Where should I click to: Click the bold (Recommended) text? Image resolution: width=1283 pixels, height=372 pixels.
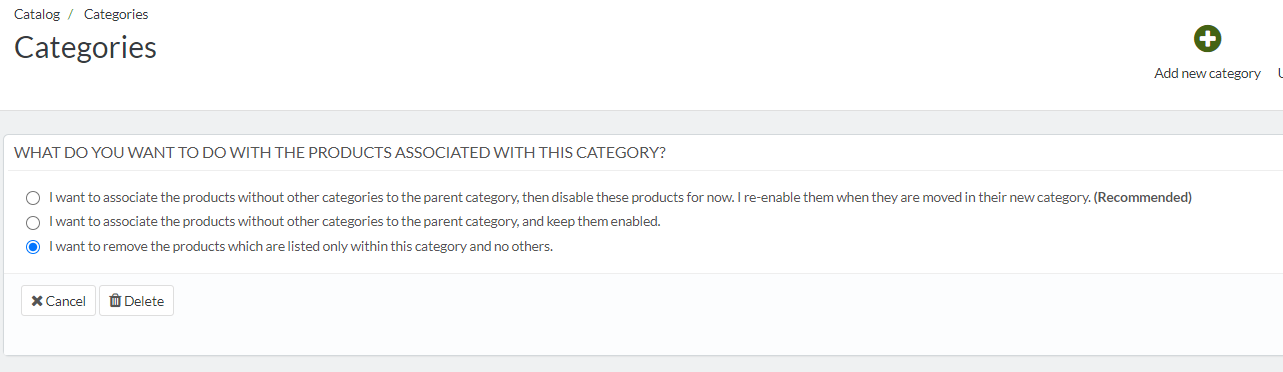pyautogui.click(x=1142, y=197)
